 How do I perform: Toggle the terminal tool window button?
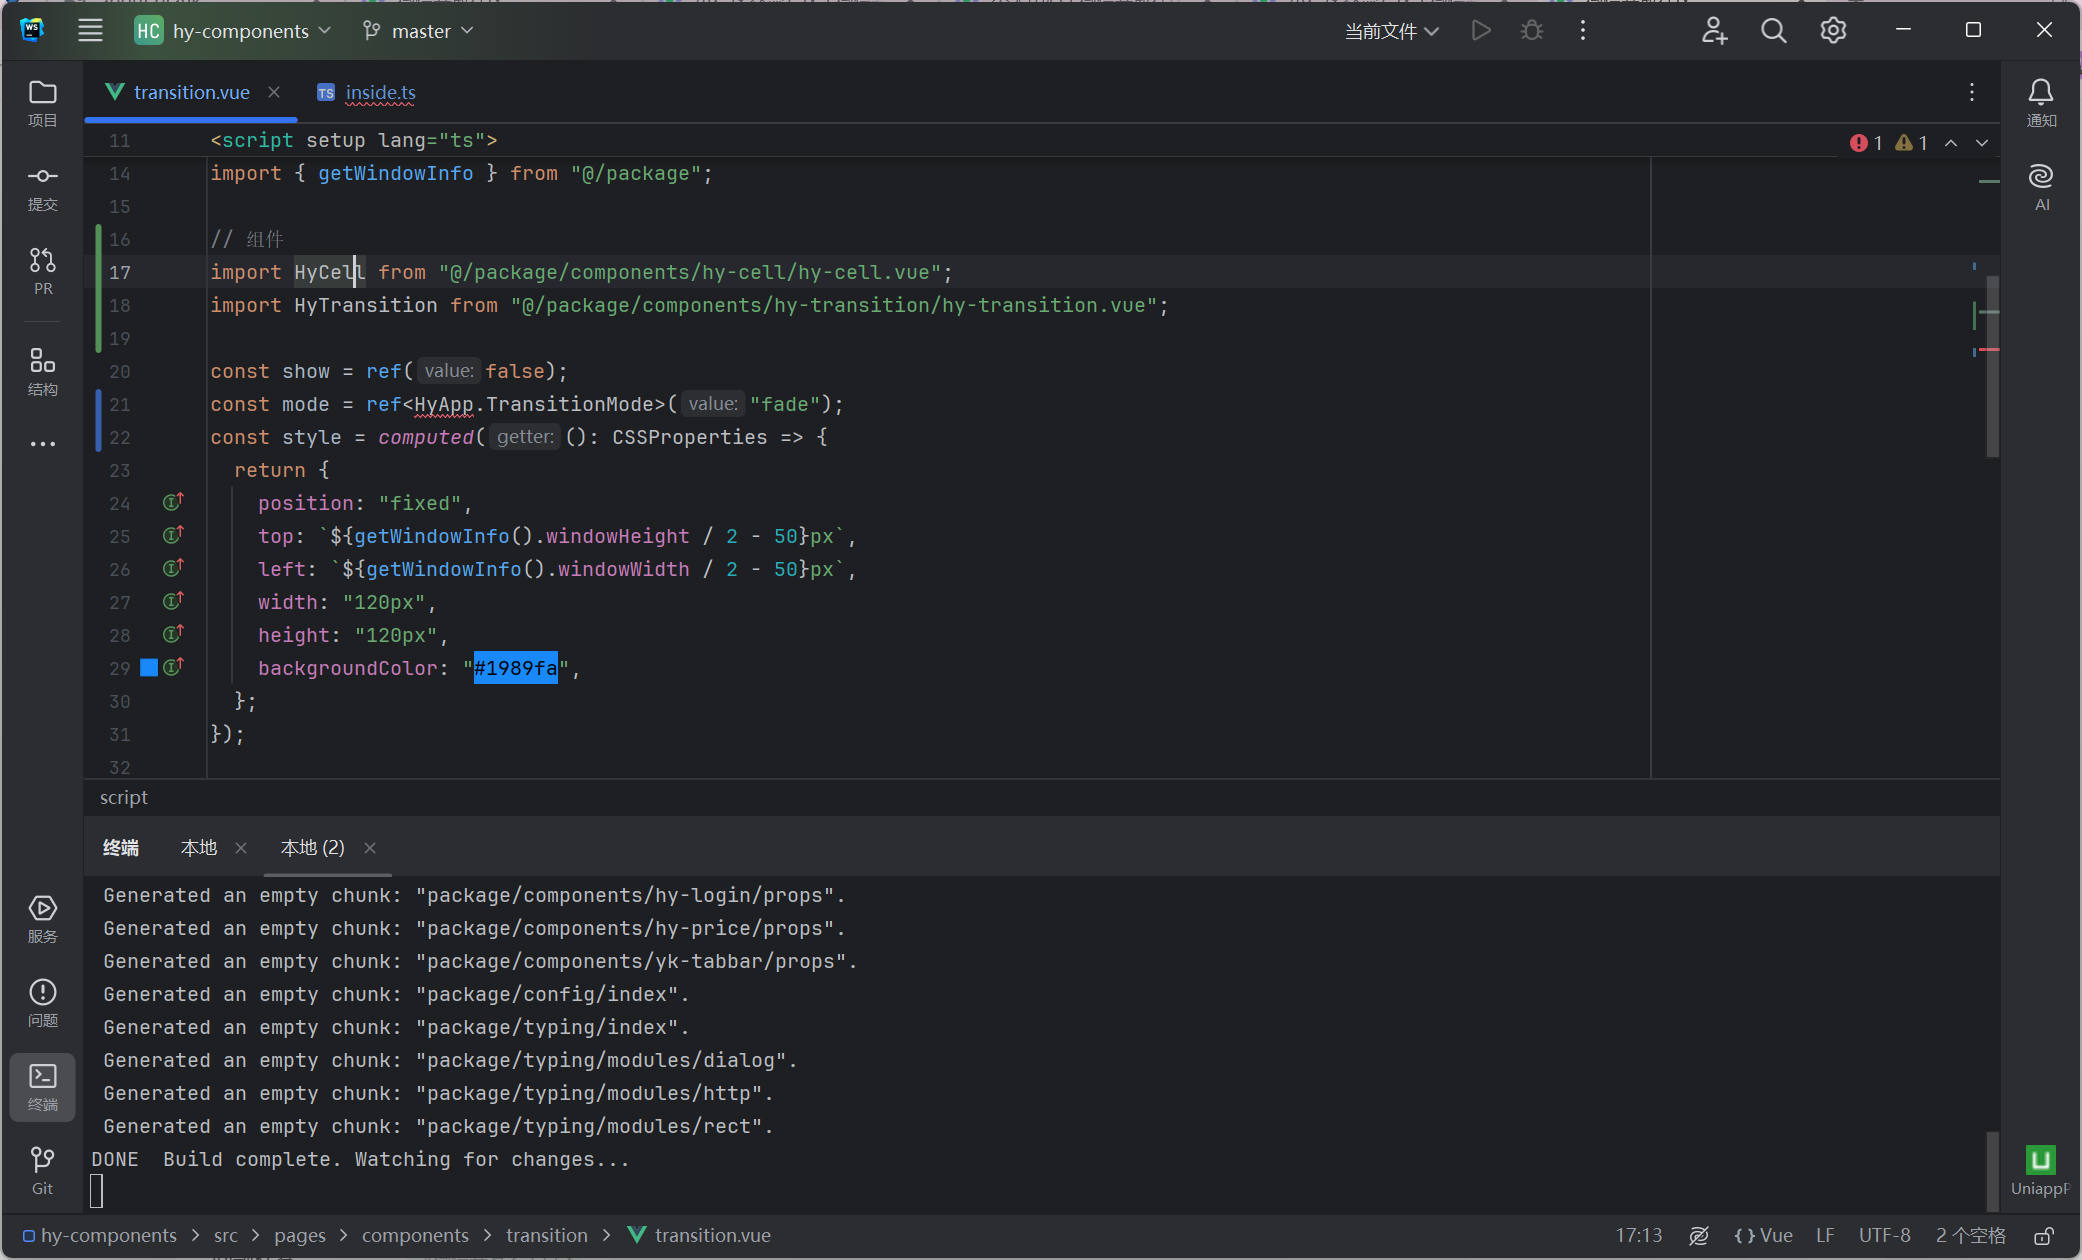42,1086
